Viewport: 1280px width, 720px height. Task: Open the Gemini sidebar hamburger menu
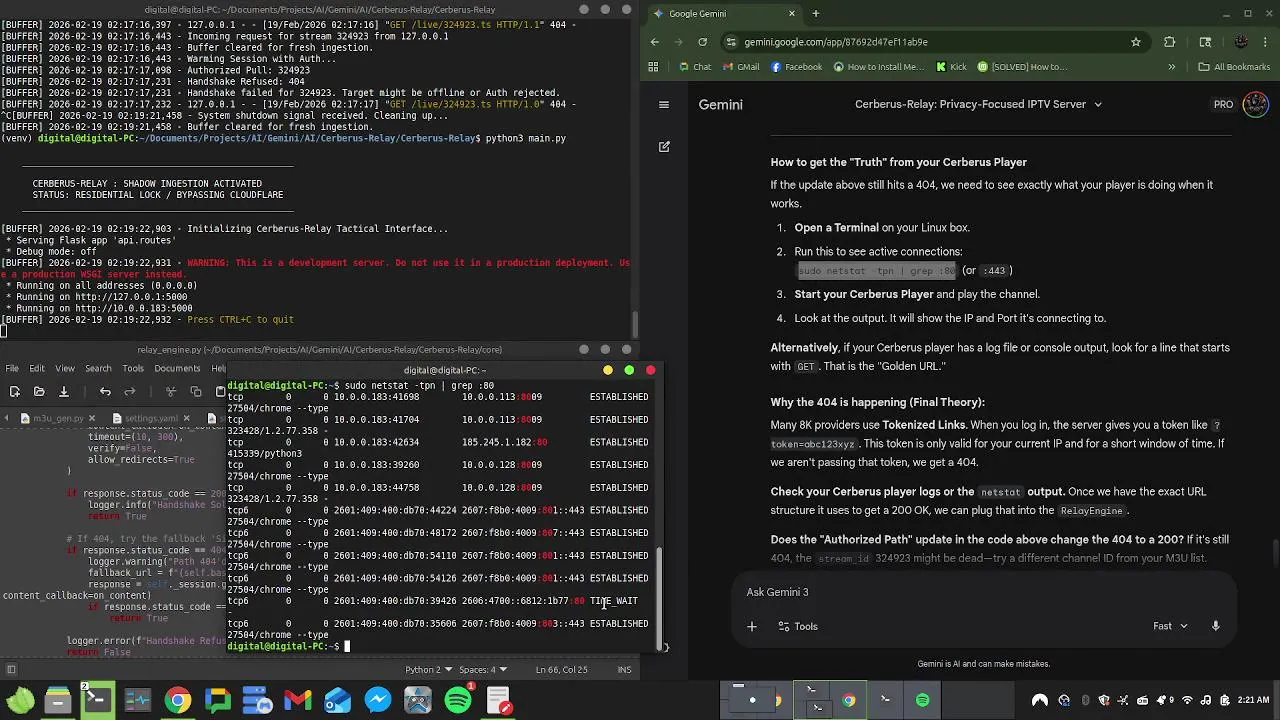663,104
